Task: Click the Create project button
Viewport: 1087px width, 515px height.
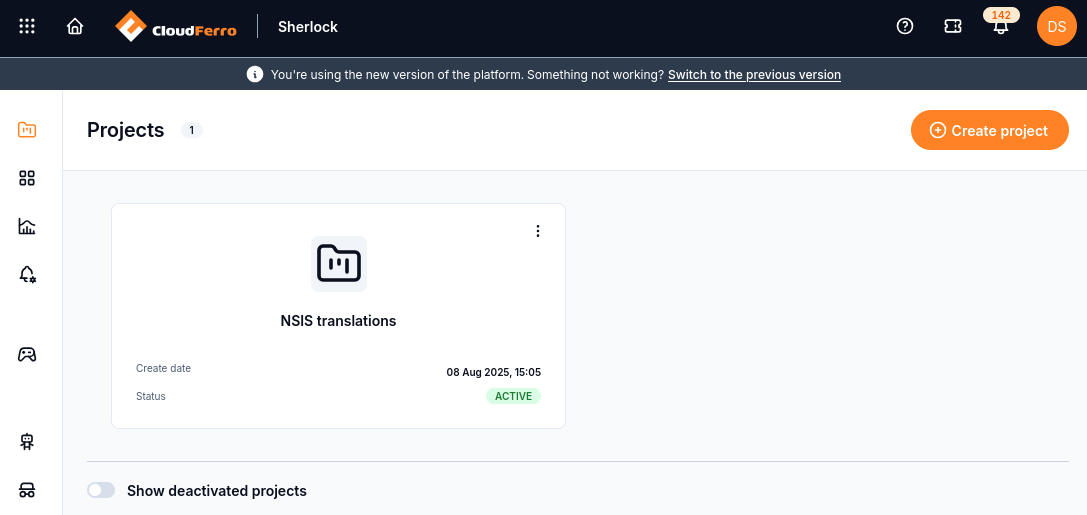Action: (x=989, y=130)
